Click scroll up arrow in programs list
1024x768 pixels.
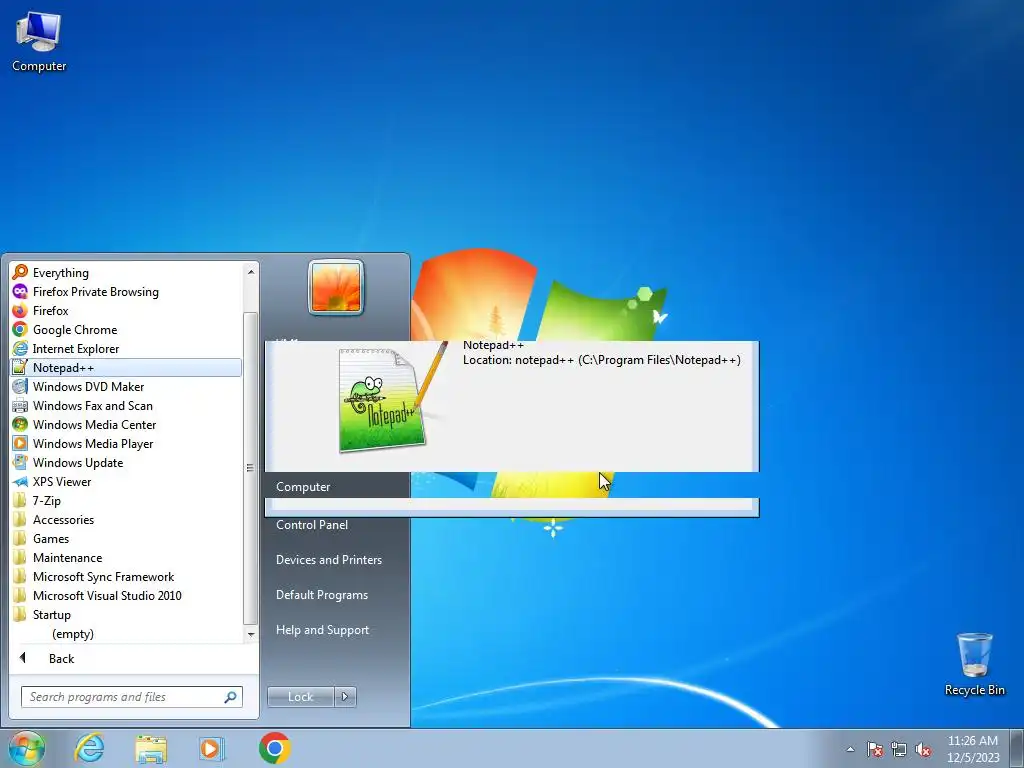click(x=251, y=271)
